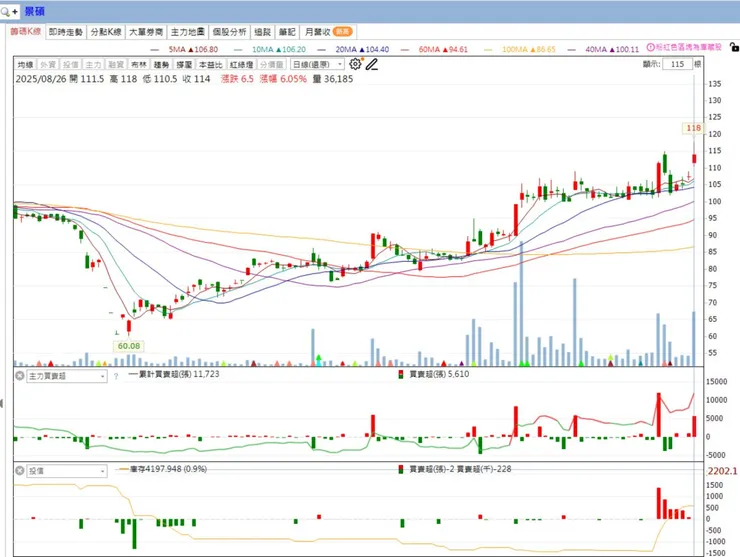Click the 60.08 low price label
Screen dimensions: 740x557
click(129, 346)
